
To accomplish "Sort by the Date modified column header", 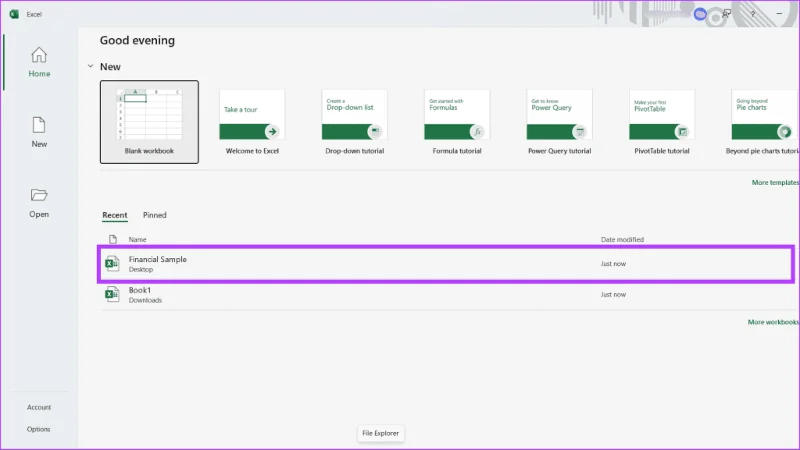I will tap(622, 239).
